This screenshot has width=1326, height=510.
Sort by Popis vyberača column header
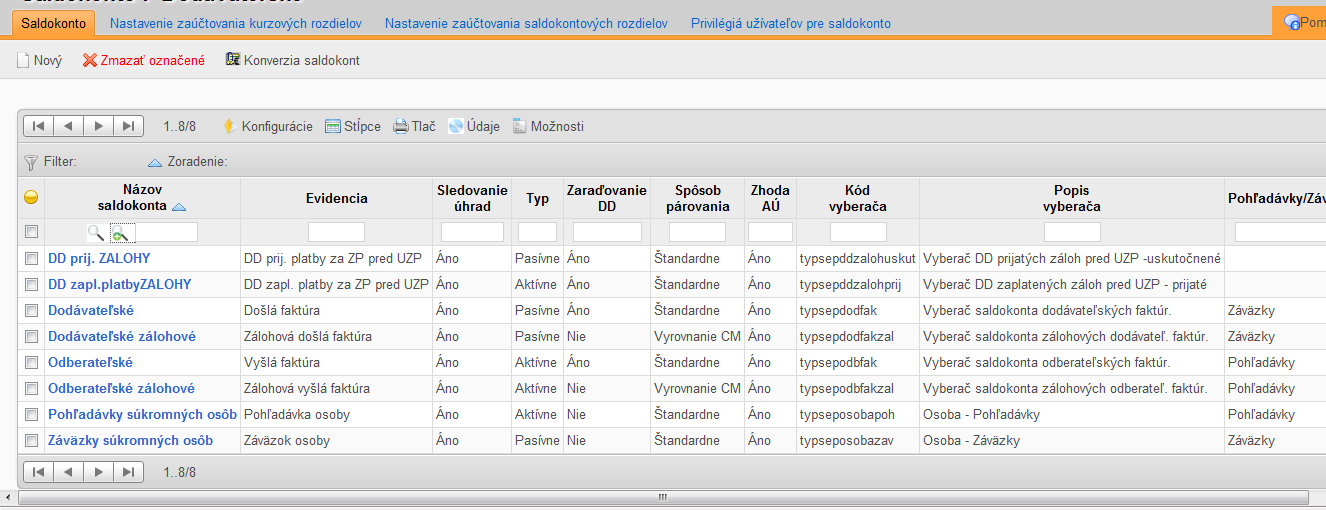point(1071,198)
